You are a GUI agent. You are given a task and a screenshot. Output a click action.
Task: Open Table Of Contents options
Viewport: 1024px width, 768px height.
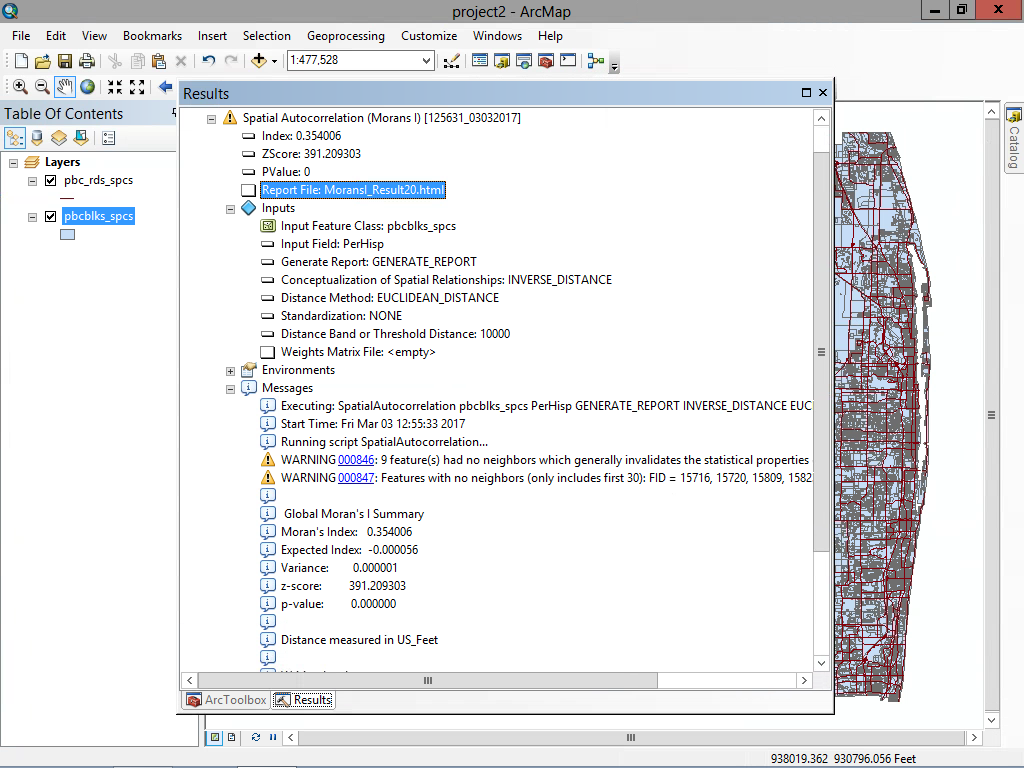click(x=108, y=138)
